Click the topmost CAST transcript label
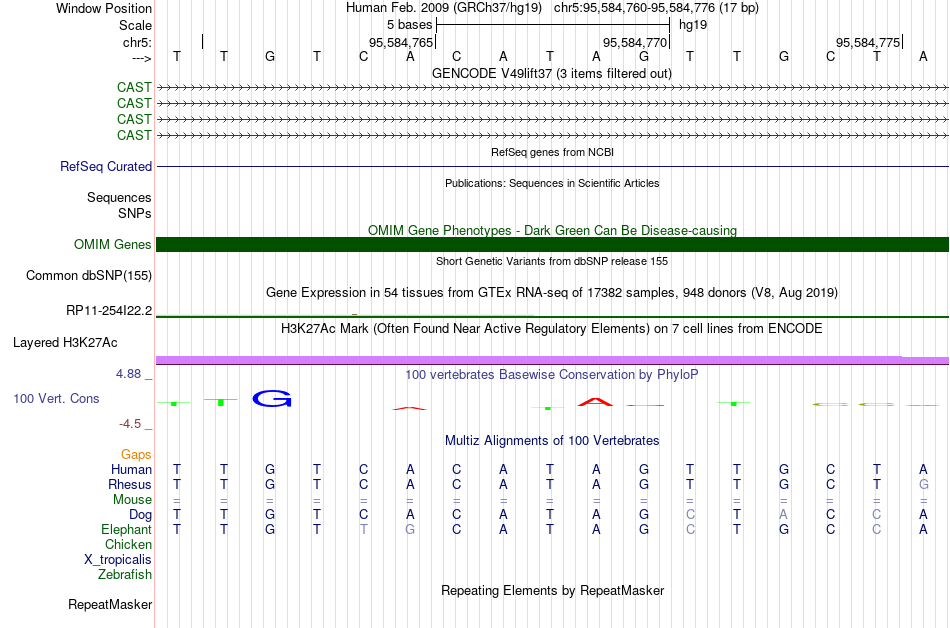Viewport: 950px width, 628px height. [134, 87]
